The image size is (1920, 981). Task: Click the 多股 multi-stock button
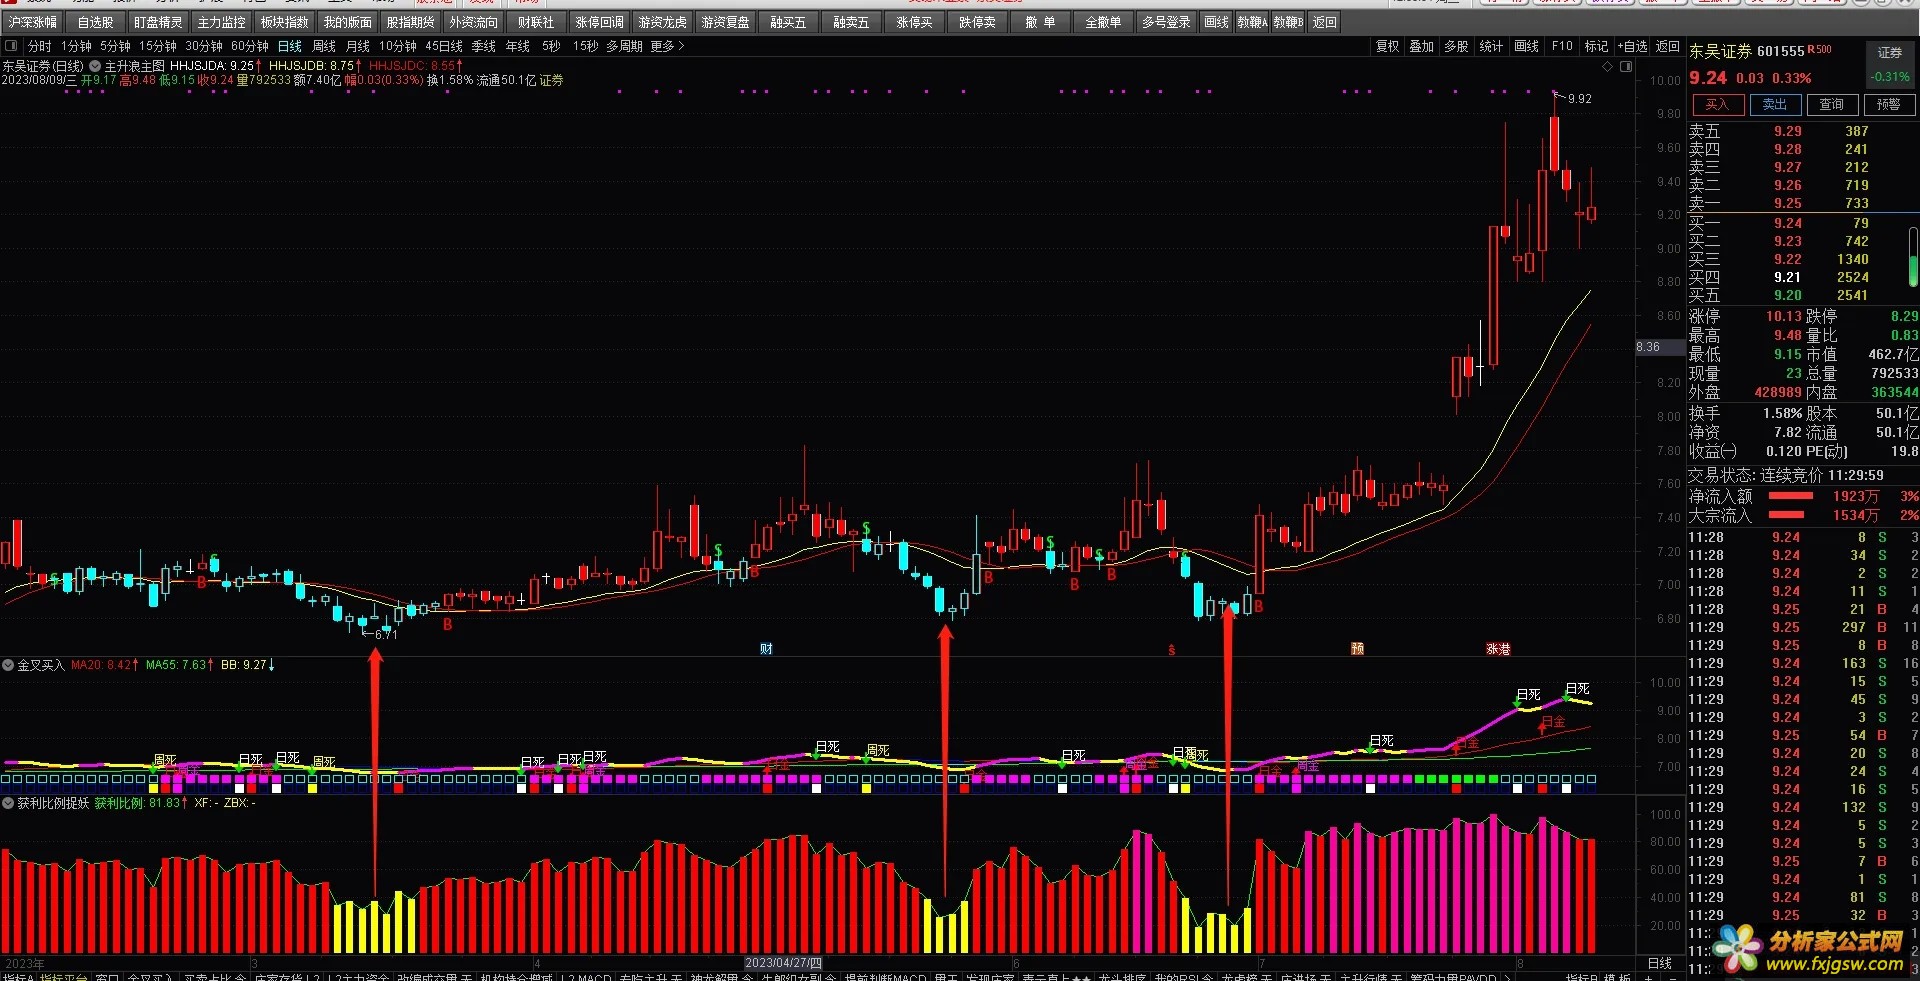(1457, 46)
